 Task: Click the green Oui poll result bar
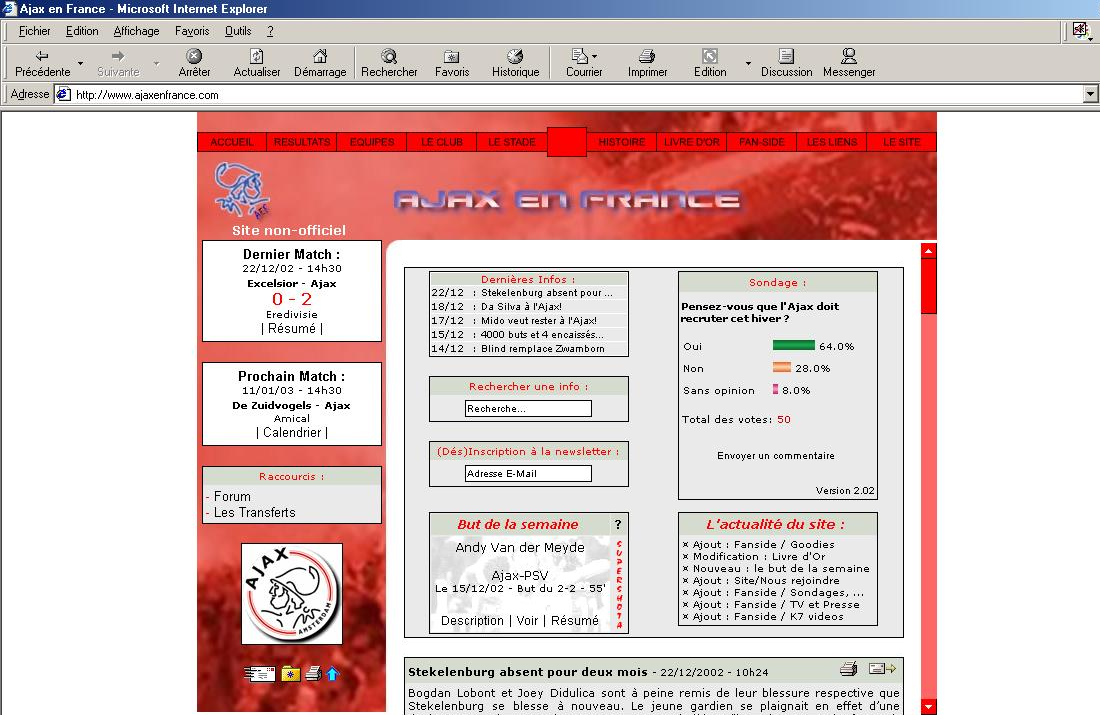(793, 345)
